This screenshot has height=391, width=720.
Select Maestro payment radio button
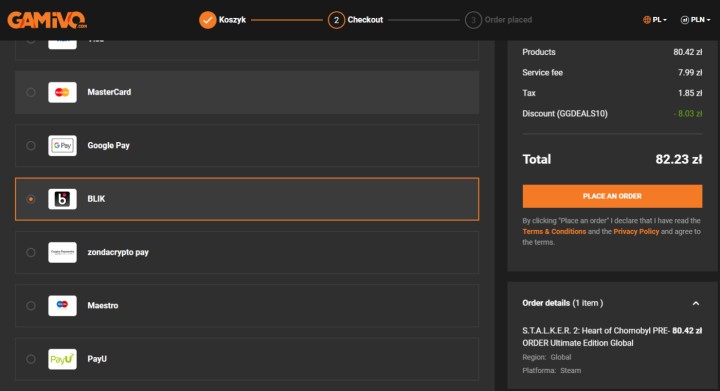pos(31,306)
